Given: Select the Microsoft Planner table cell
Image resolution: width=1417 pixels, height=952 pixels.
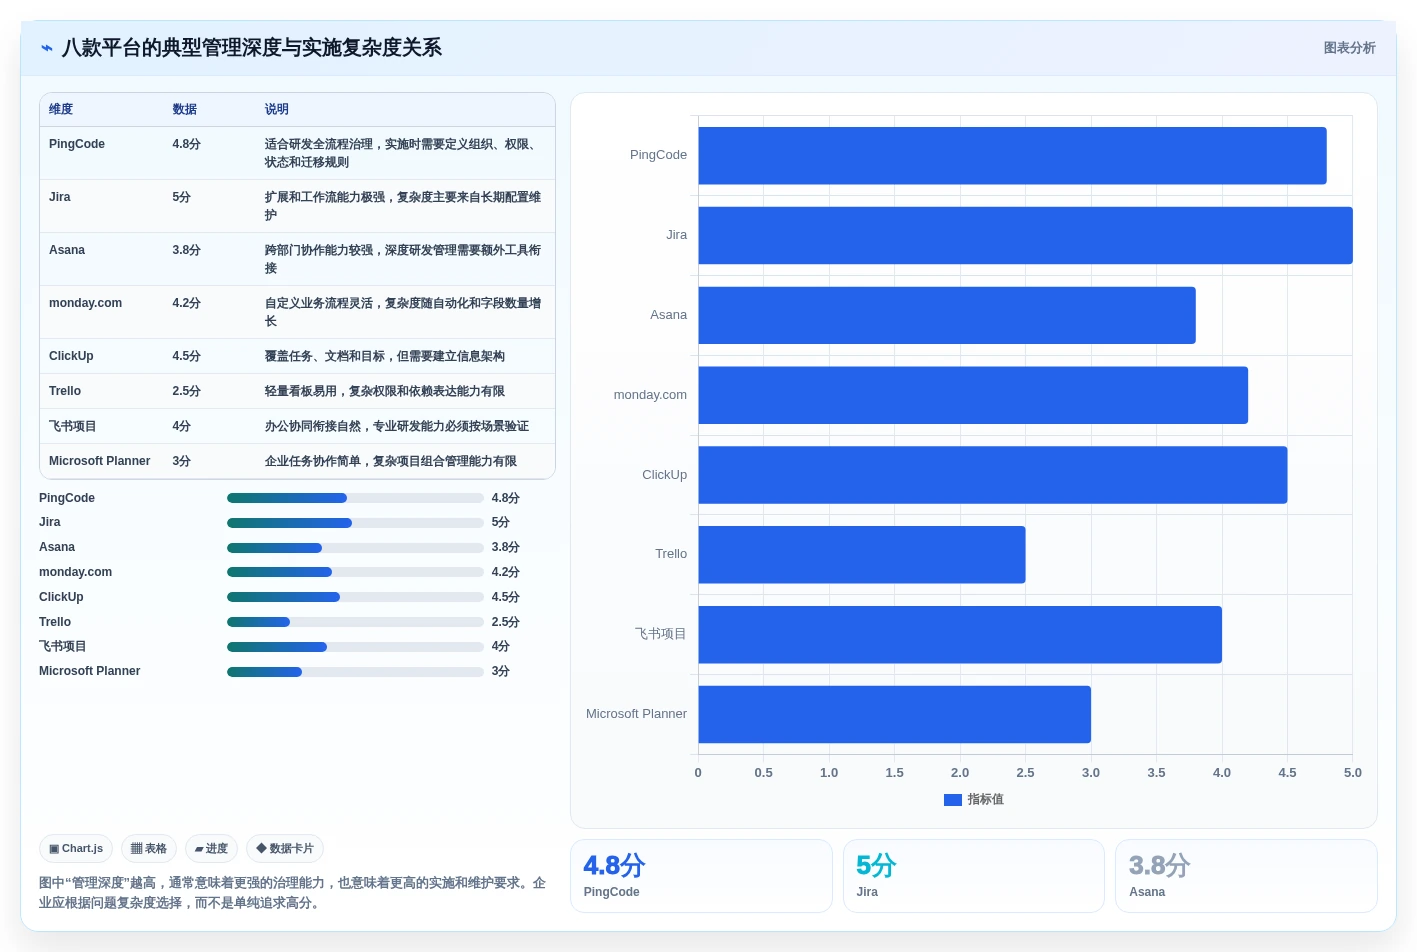Looking at the screenshot, I should pos(100,462).
